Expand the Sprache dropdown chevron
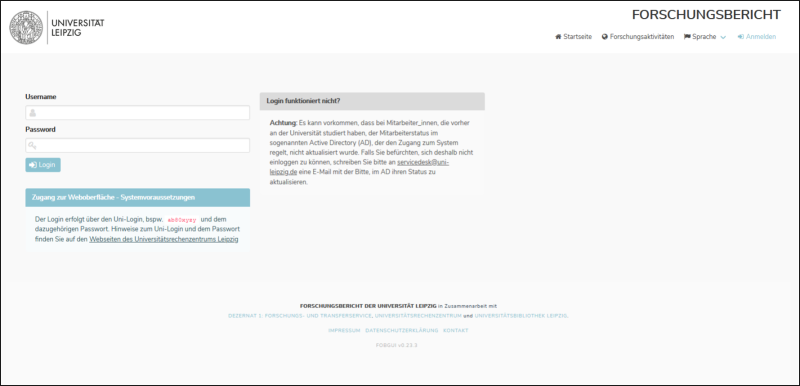800x386 pixels. tap(723, 37)
